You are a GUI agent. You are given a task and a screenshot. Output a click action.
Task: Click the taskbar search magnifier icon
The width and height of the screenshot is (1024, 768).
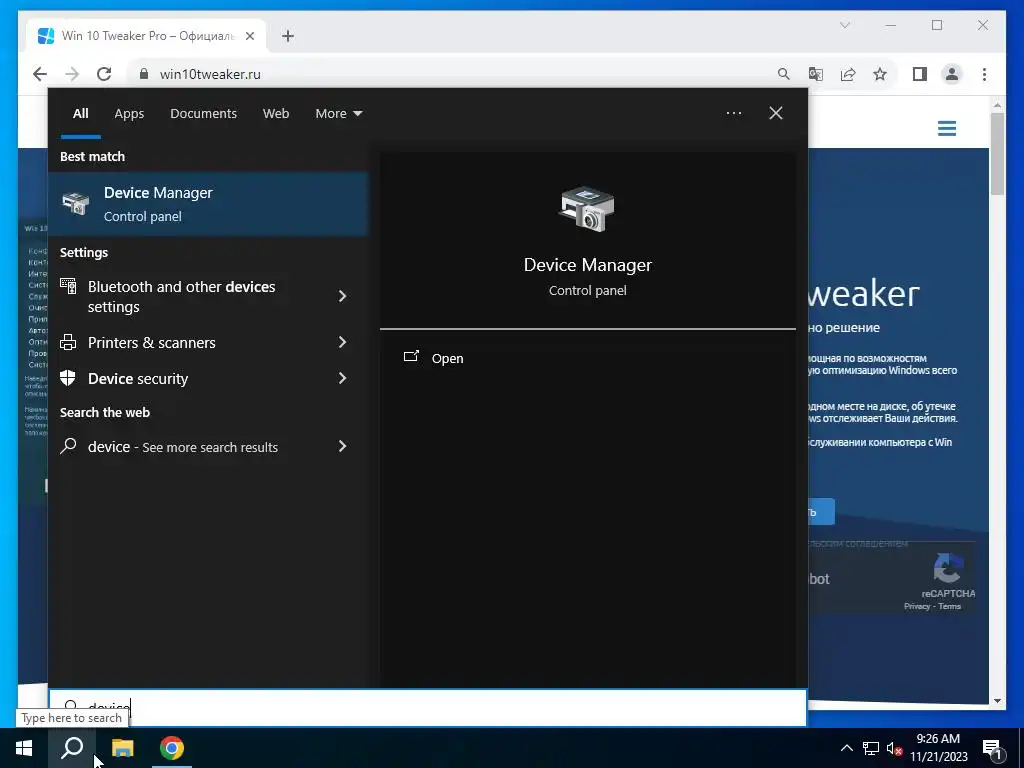pos(72,748)
